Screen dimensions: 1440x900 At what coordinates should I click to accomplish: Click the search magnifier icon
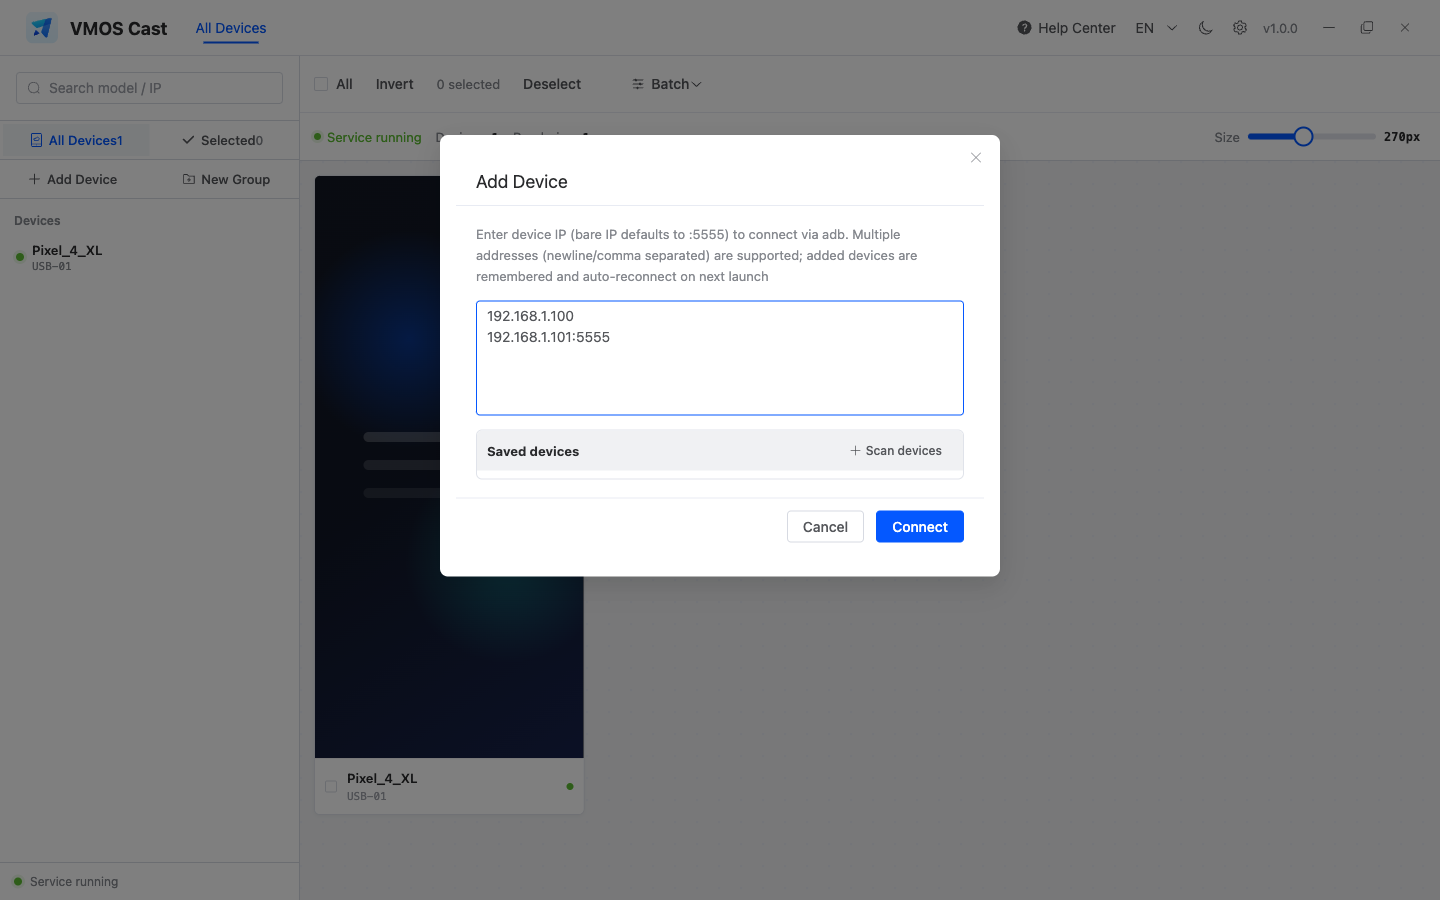tap(34, 88)
